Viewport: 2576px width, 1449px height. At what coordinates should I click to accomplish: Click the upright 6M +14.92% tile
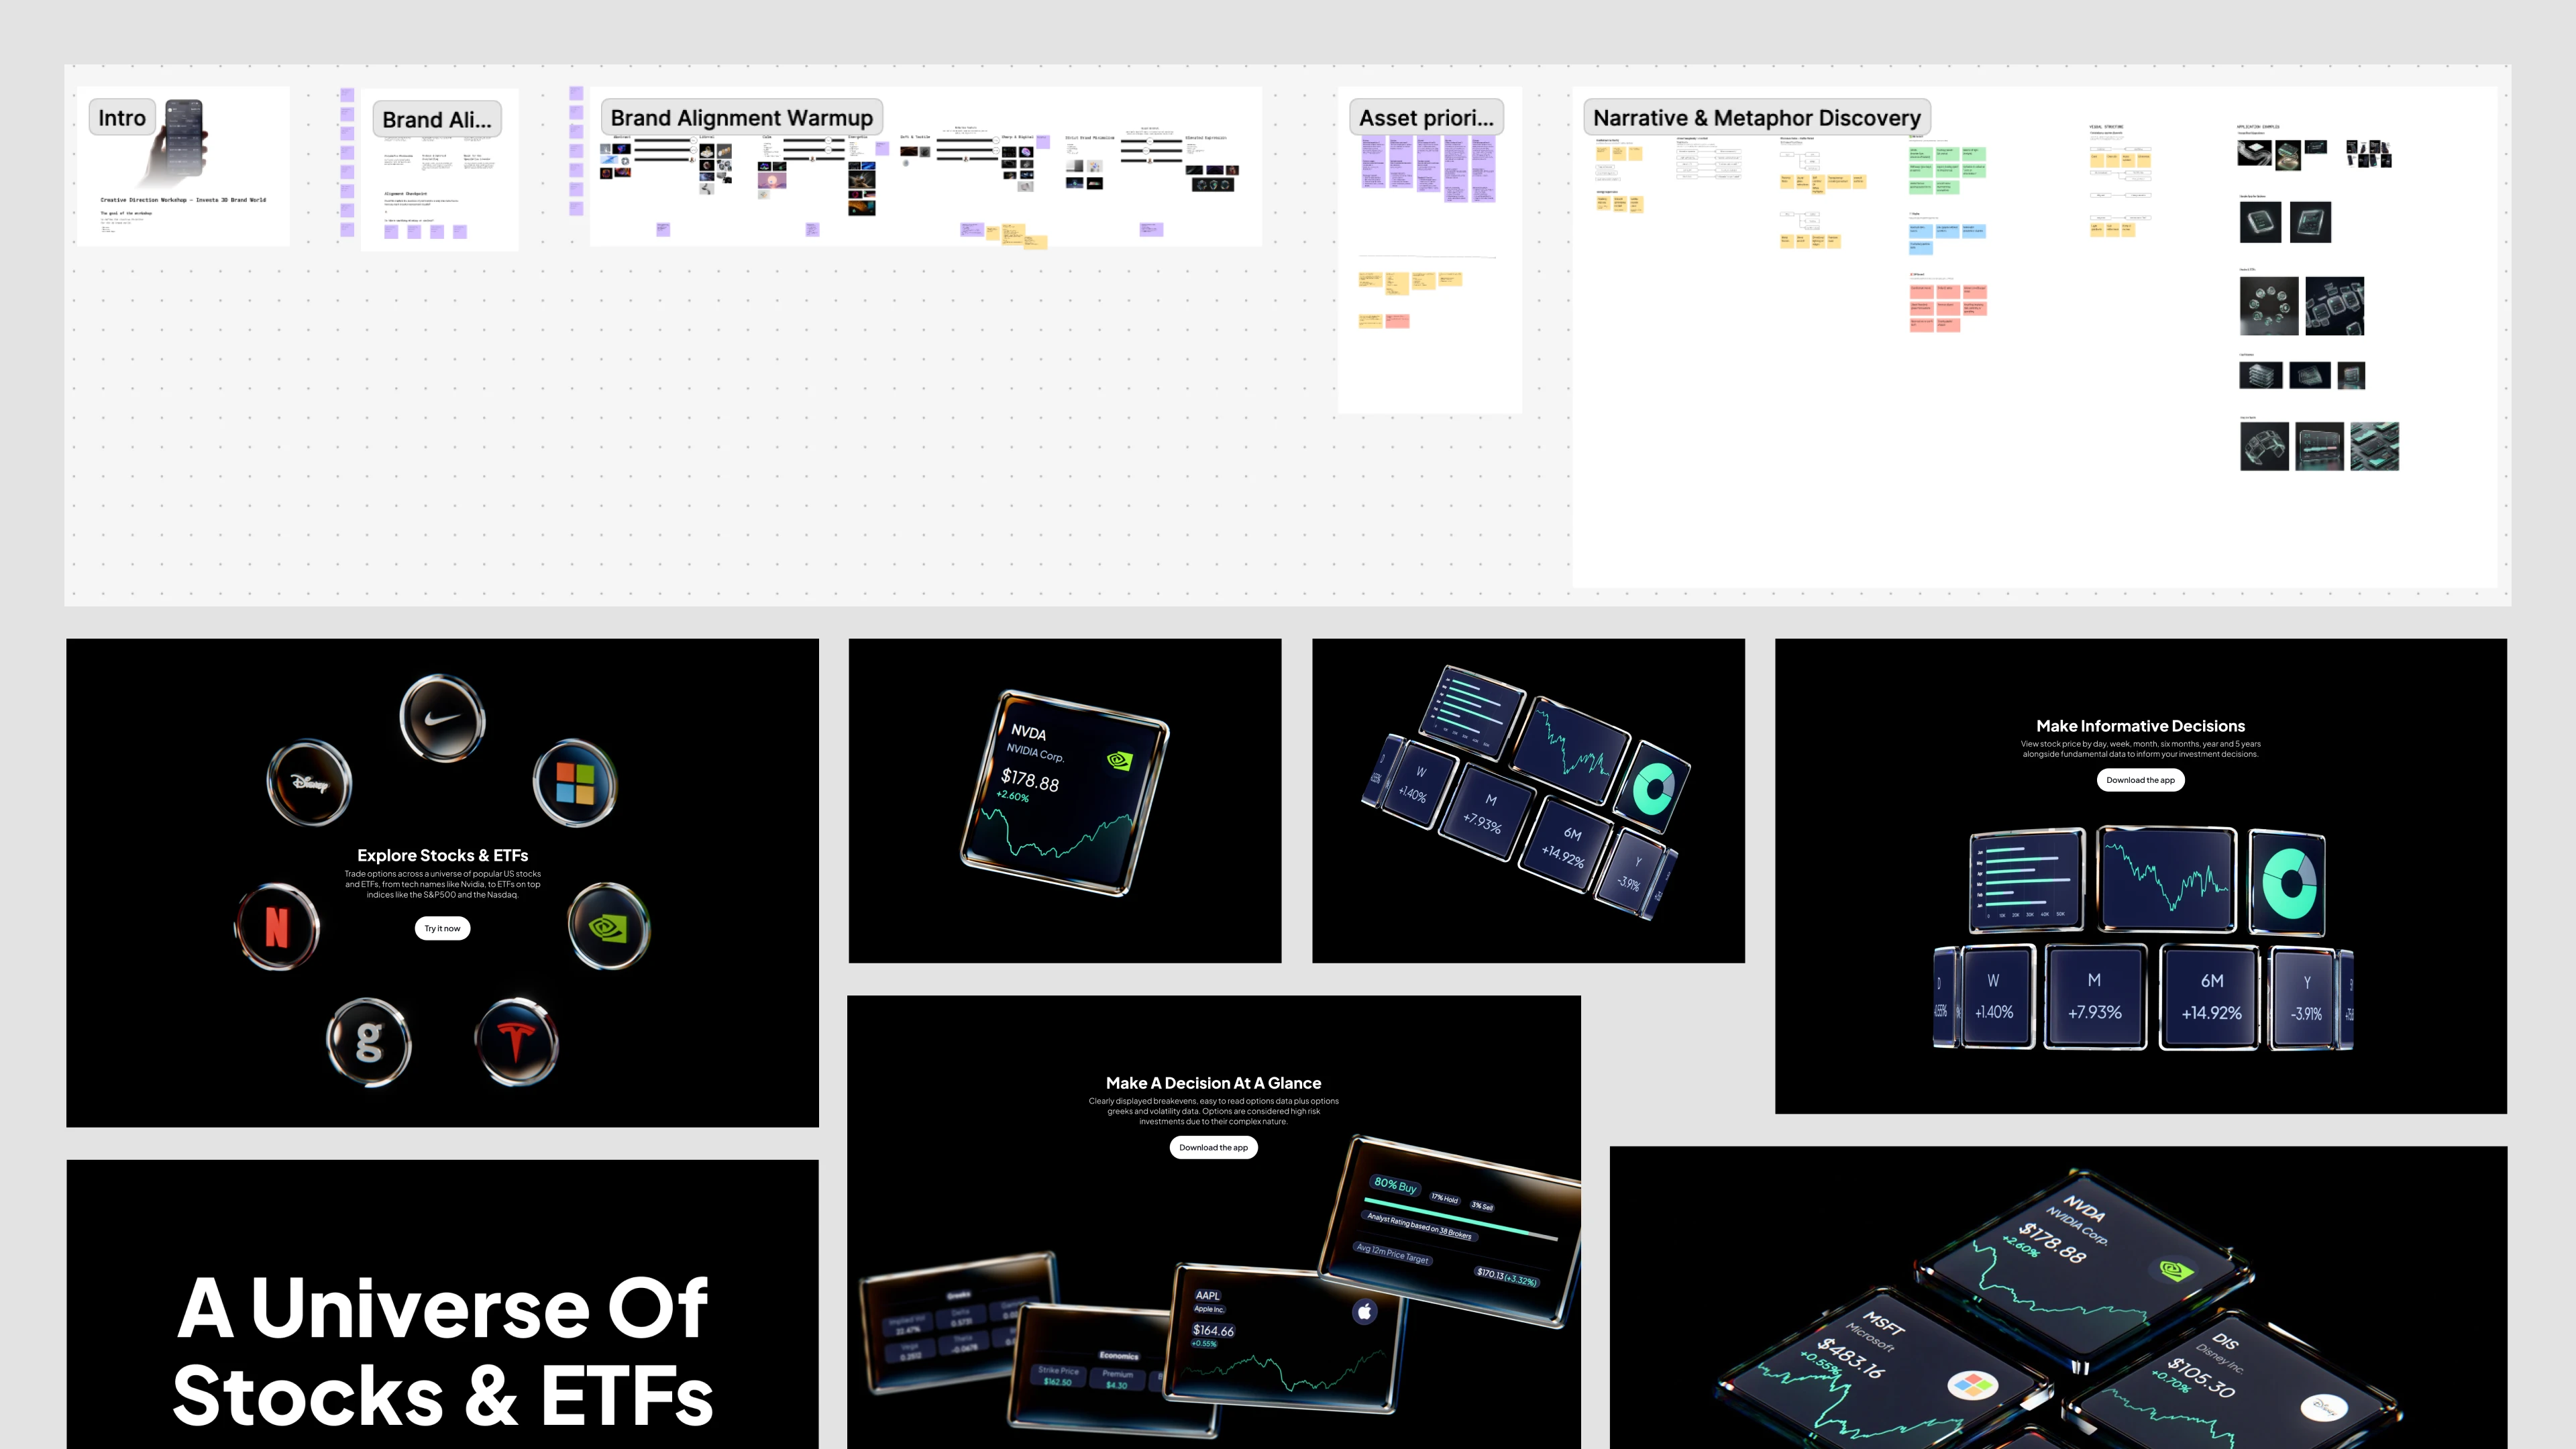coord(2211,997)
